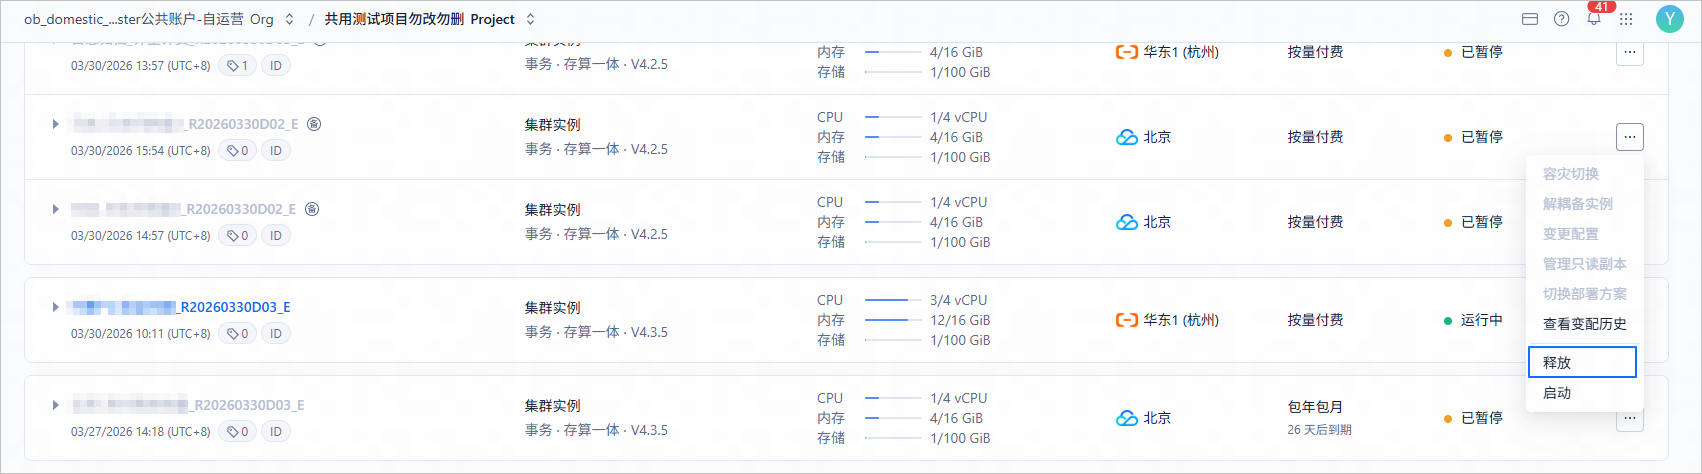The height and width of the screenshot is (474, 1702).
Task: Click the ID badge of R20260330D03_E running instance
Action: [276, 333]
